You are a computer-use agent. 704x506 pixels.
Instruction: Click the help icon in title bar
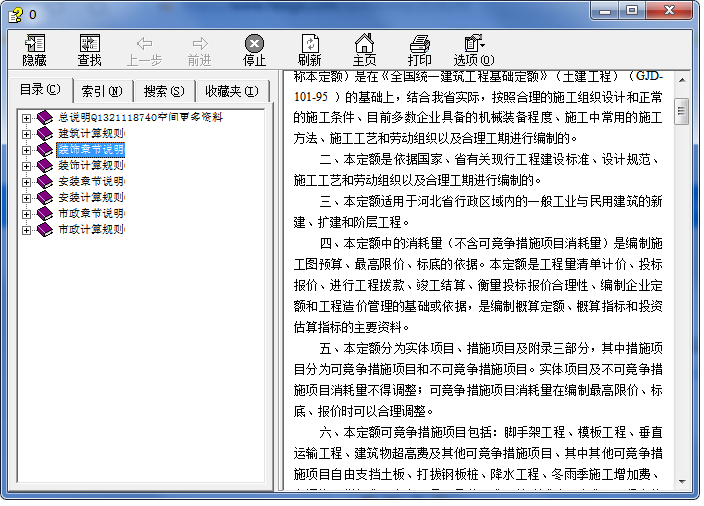tap(16, 15)
